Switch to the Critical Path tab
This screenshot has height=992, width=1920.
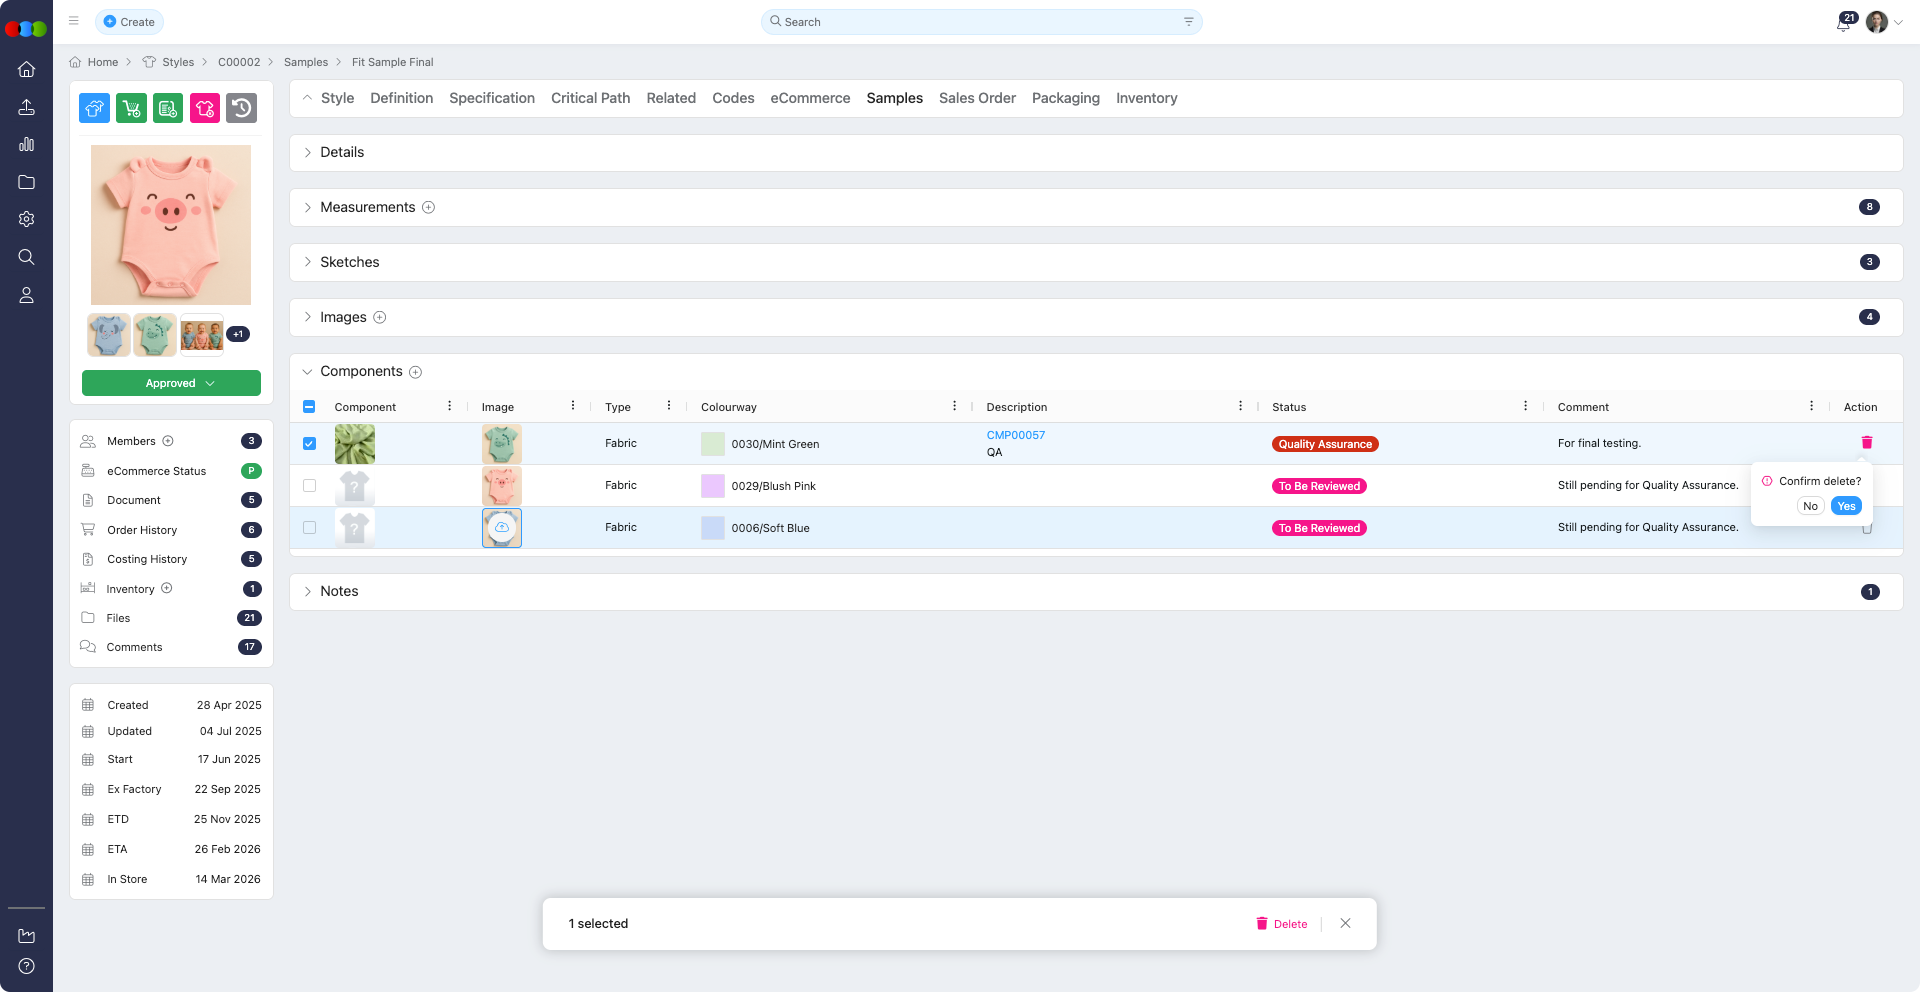pos(590,98)
